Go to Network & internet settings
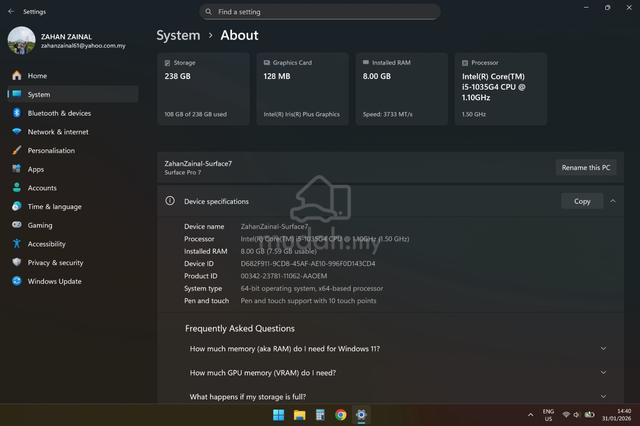Screen dimensions: 640x426 [73, 132]
